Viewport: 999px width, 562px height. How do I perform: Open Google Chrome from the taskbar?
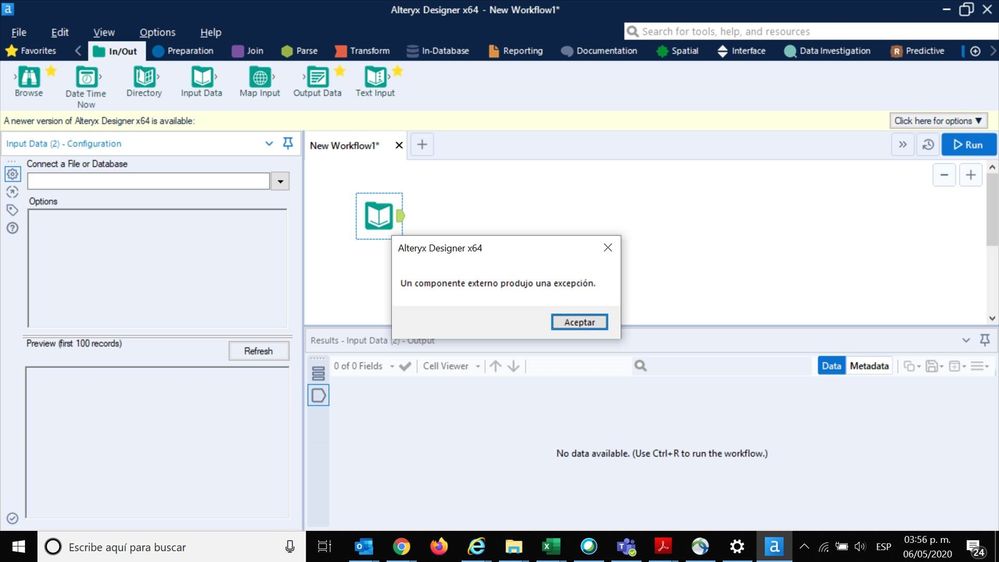click(x=401, y=547)
